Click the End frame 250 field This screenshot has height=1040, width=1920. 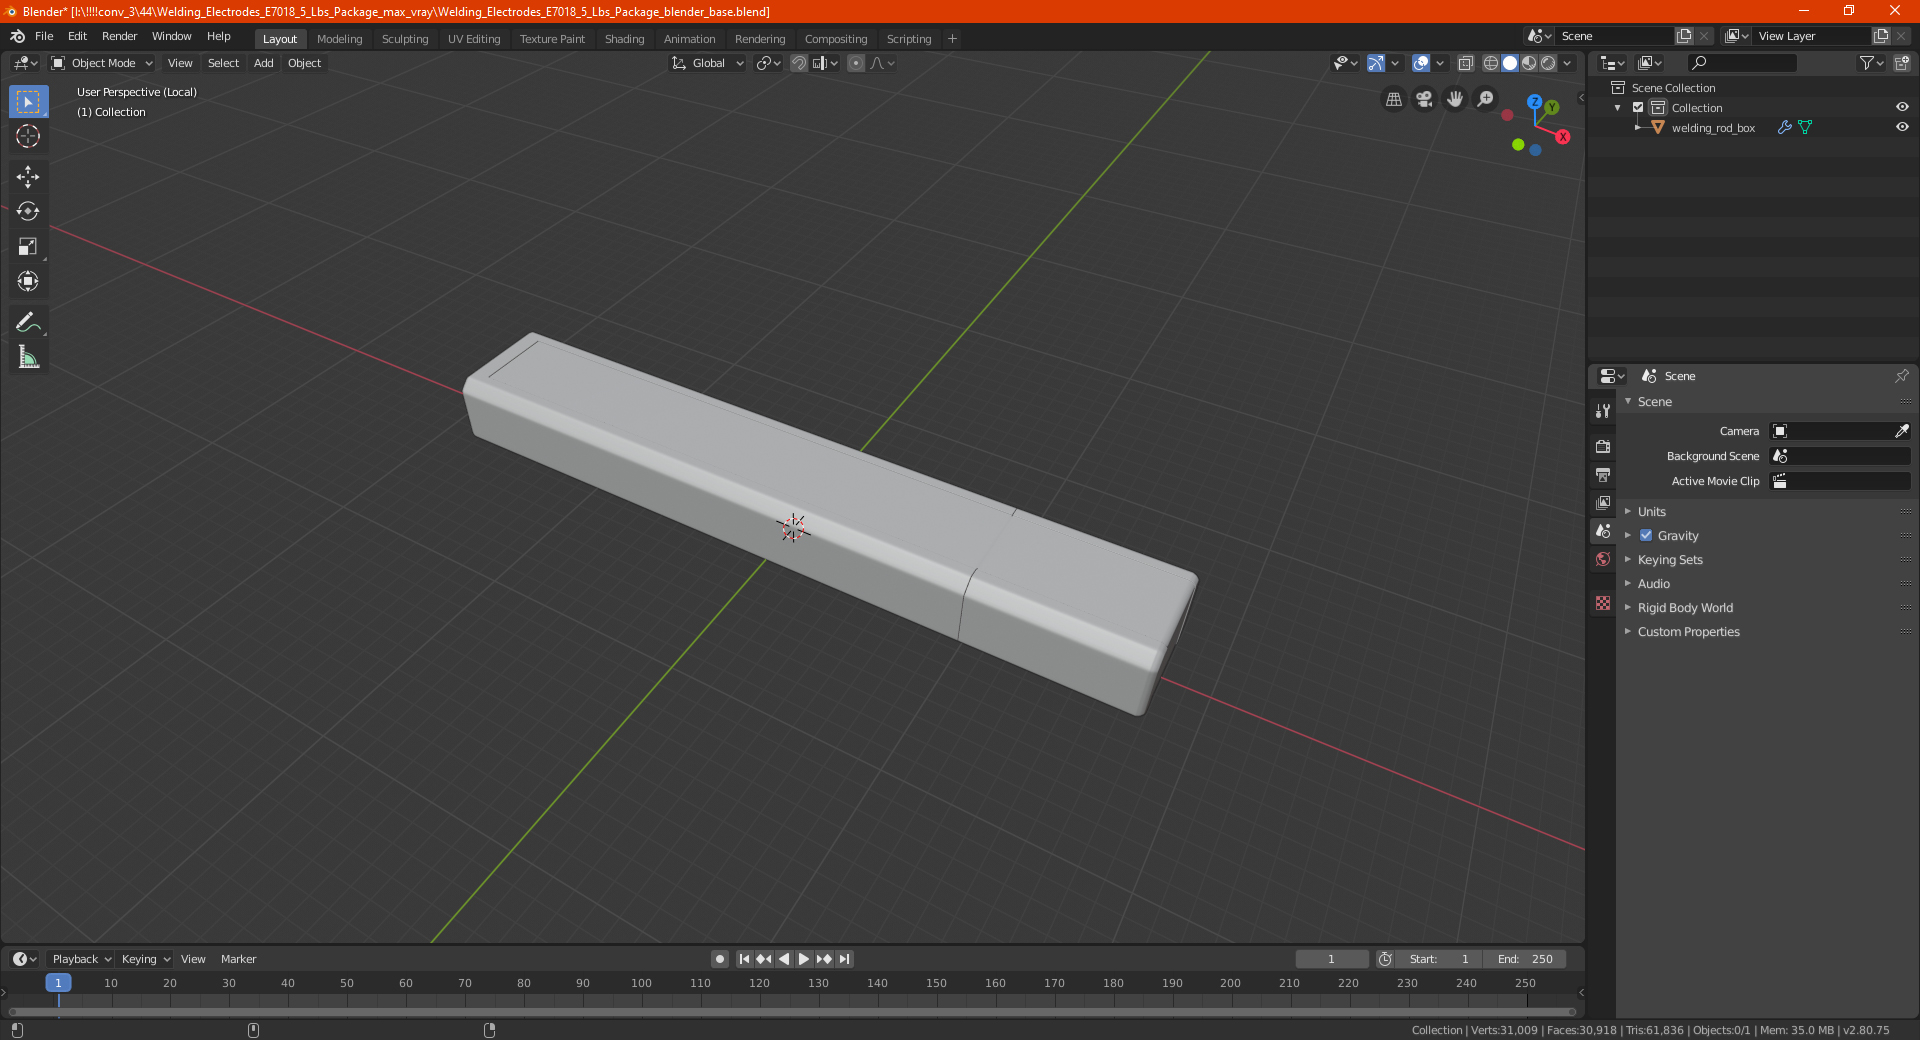(1525, 959)
